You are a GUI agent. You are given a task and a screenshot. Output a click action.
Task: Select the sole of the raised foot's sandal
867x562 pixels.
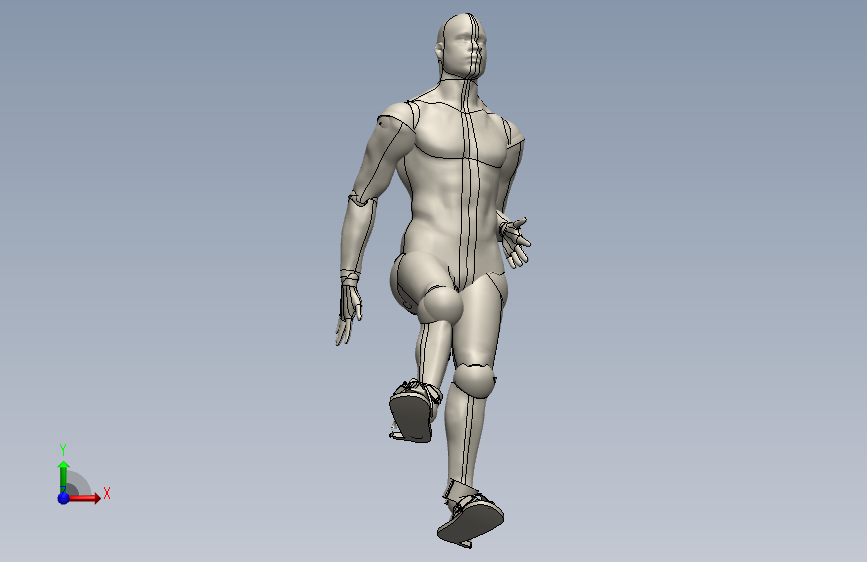coord(411,418)
